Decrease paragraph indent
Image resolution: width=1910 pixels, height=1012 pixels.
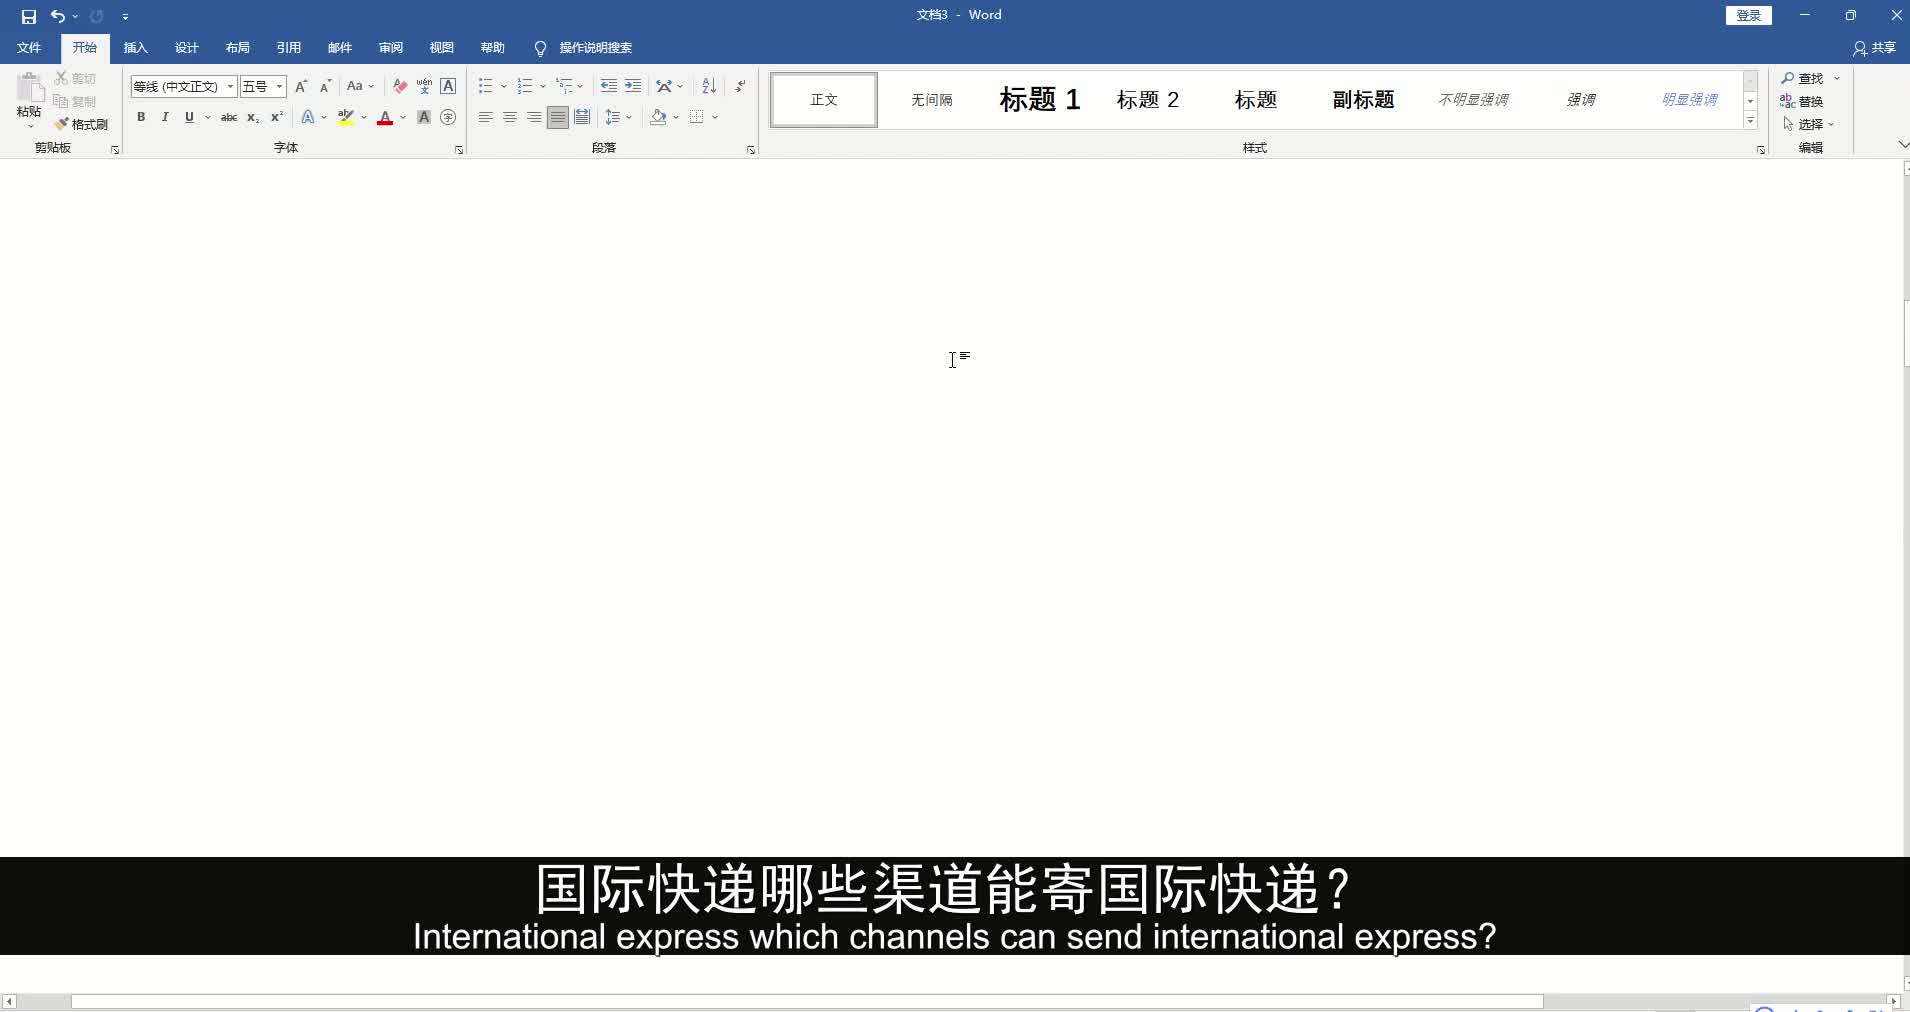pos(608,86)
